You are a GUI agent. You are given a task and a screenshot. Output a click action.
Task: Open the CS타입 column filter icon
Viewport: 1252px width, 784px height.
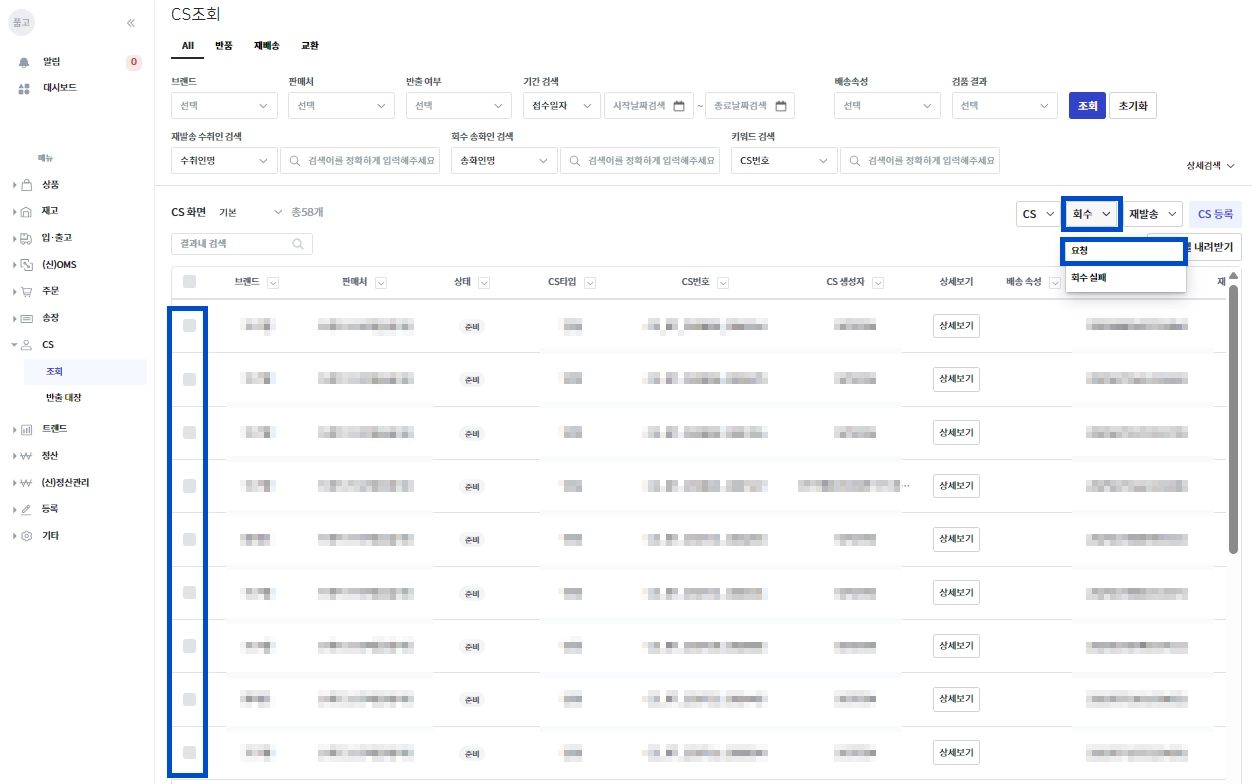(x=590, y=283)
